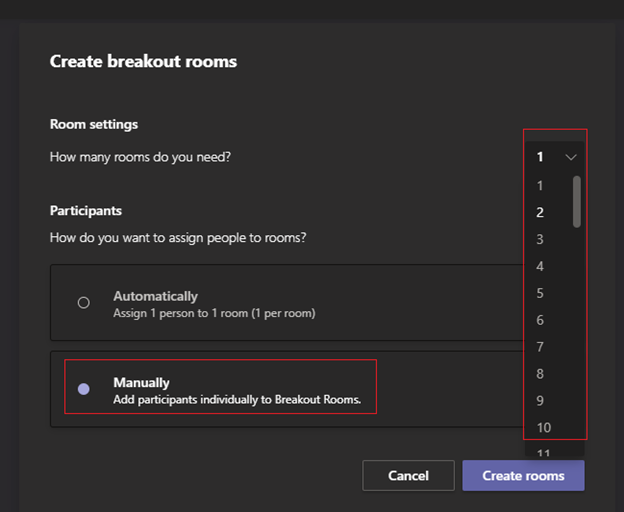Image resolution: width=624 pixels, height=512 pixels.
Task: Set number of rooms to 4
Action: click(x=540, y=266)
